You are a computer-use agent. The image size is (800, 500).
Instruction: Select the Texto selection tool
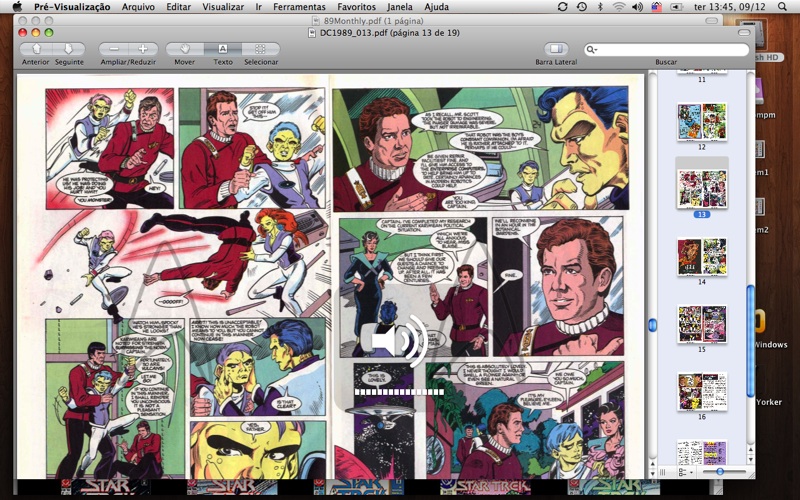(x=223, y=49)
